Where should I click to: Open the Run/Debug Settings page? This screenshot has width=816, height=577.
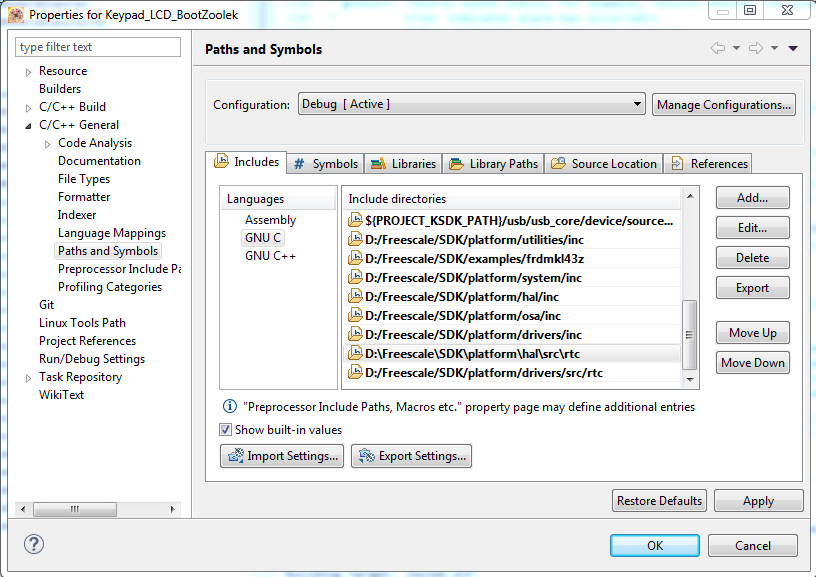(x=92, y=359)
